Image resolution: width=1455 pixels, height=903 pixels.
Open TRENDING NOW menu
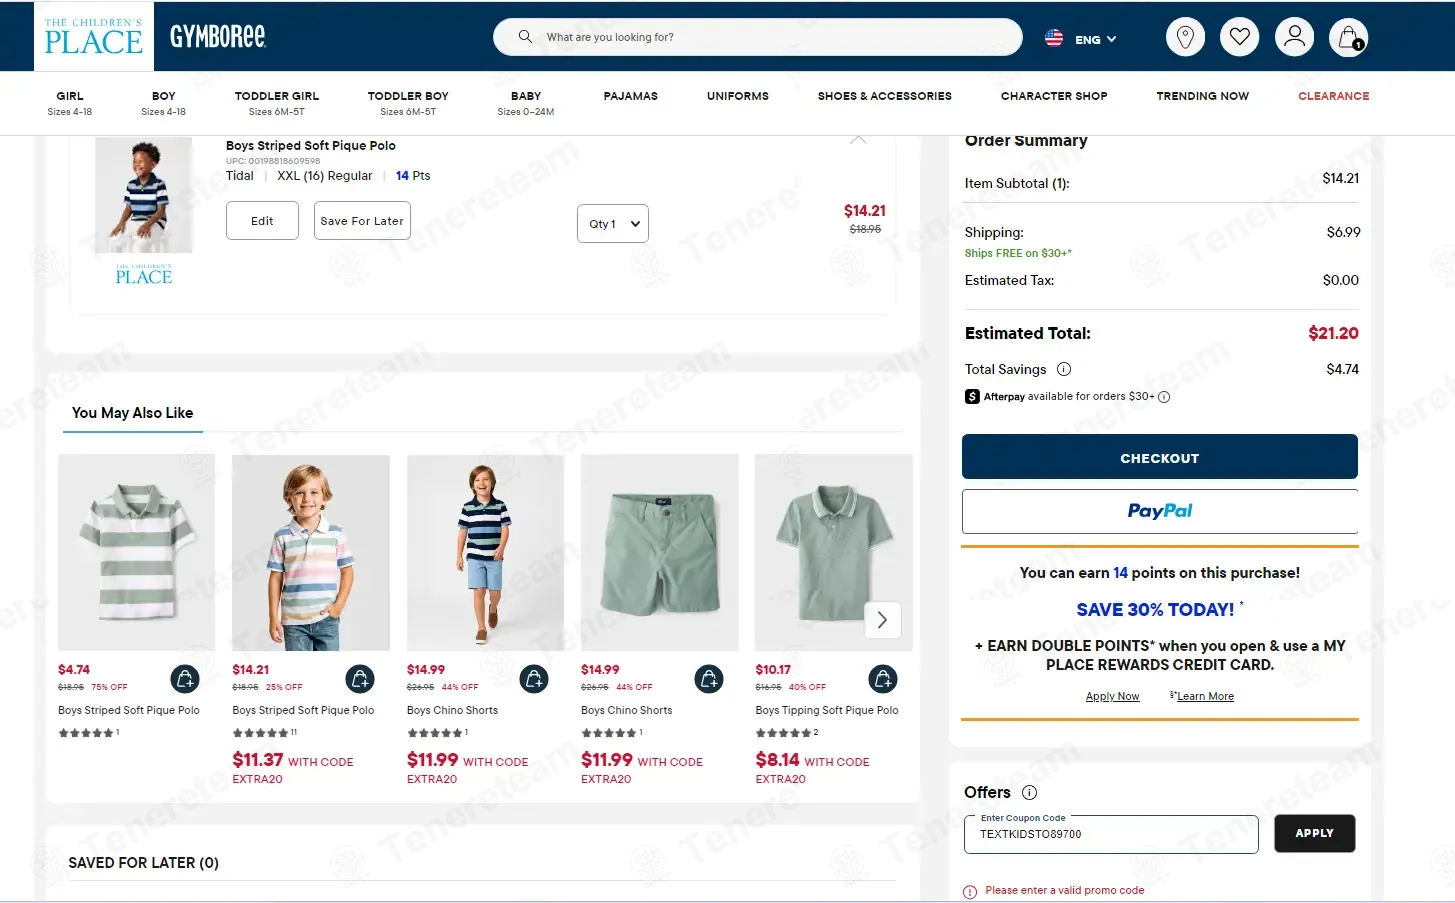click(1203, 96)
